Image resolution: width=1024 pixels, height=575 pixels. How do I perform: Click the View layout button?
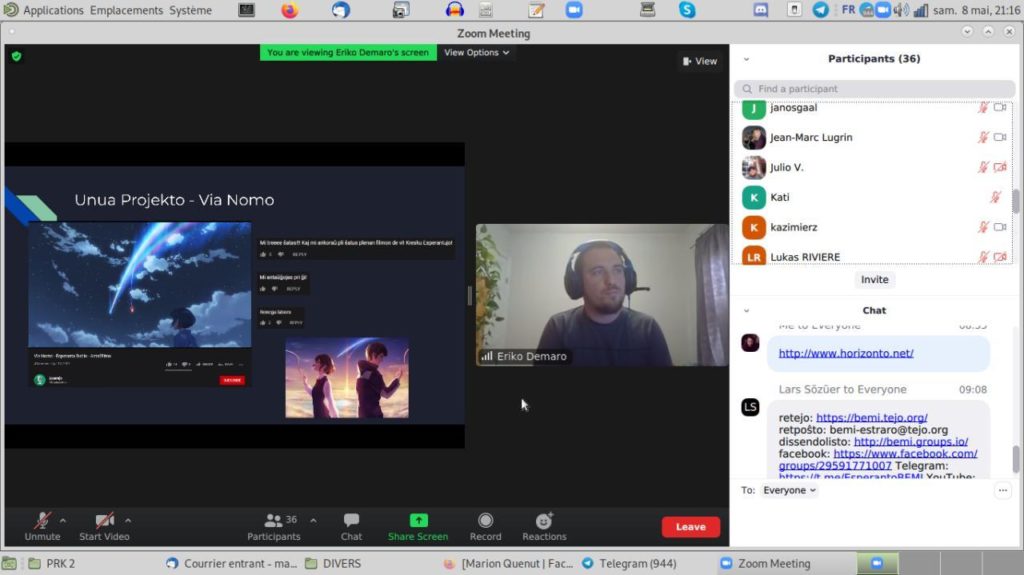[700, 61]
